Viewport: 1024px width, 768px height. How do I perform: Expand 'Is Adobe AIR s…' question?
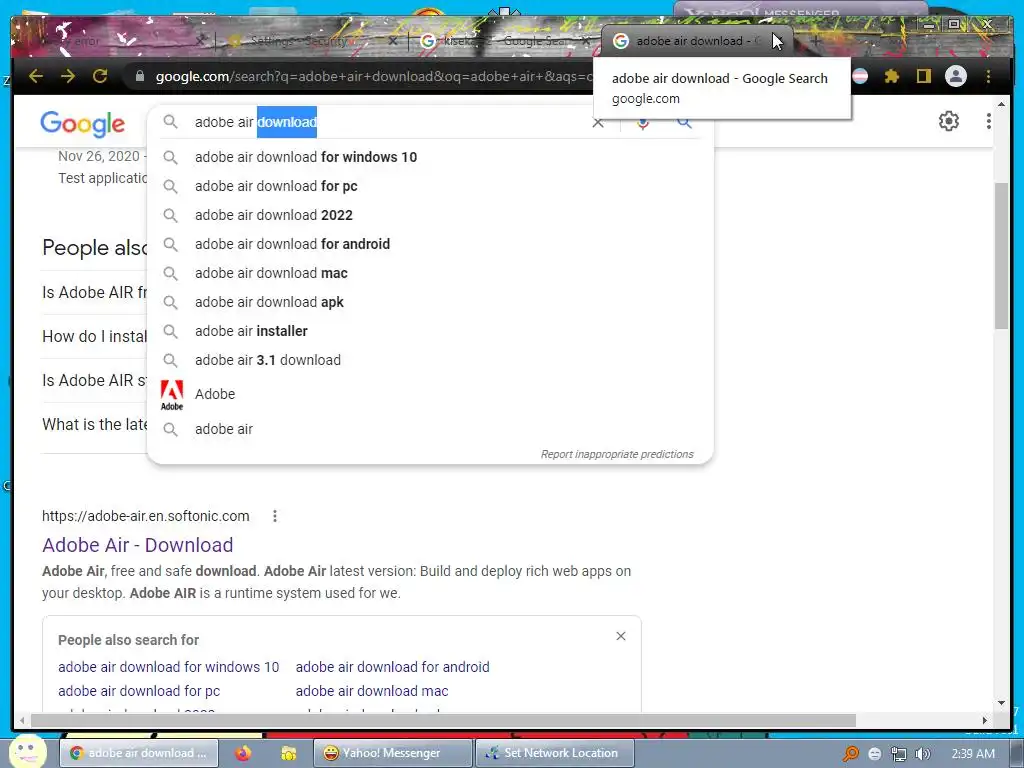[x=95, y=380]
